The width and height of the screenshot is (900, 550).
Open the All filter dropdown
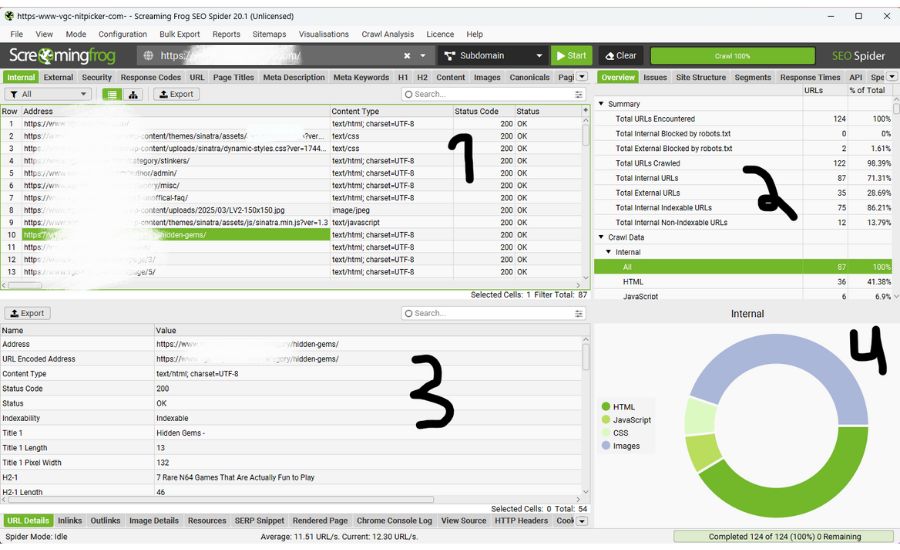(47, 94)
